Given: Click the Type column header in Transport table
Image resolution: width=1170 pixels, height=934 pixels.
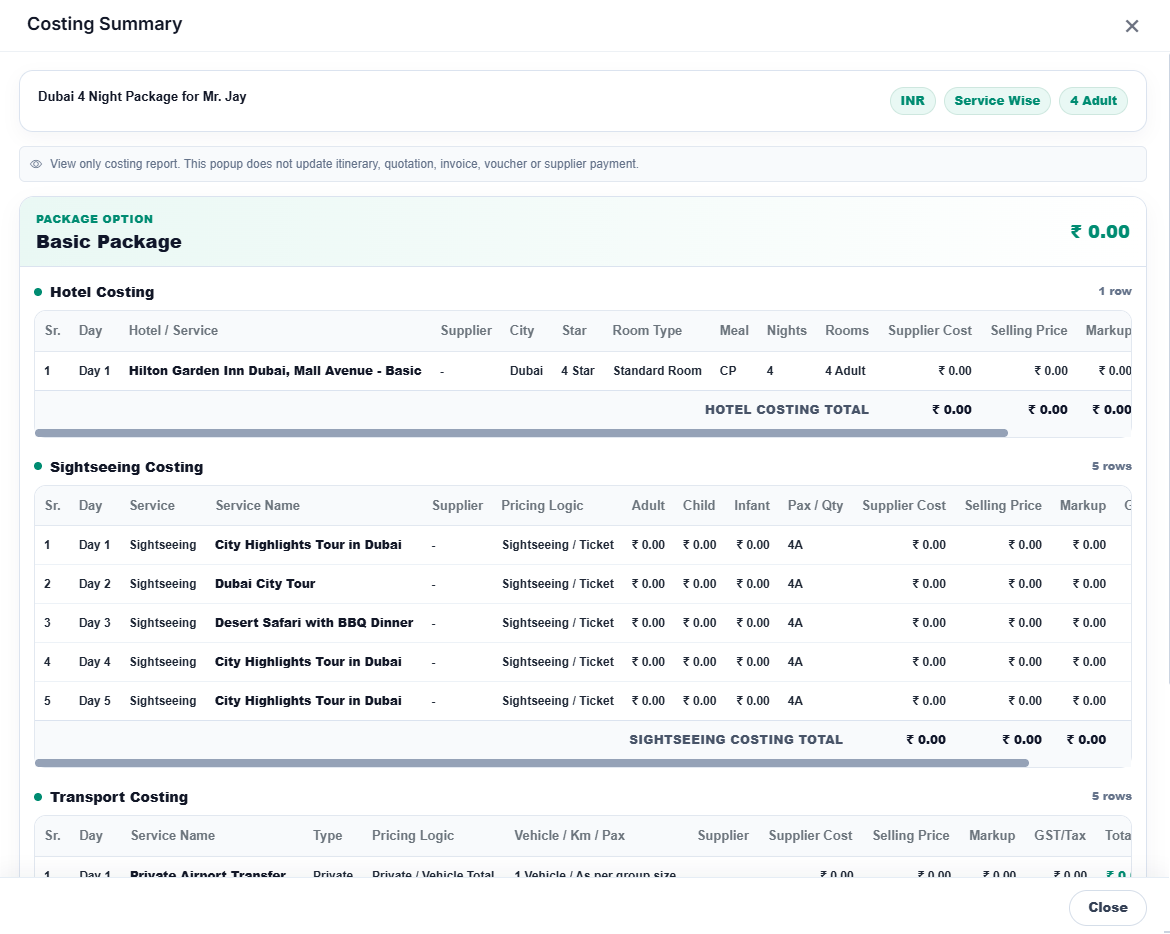Looking at the screenshot, I should tap(328, 836).
